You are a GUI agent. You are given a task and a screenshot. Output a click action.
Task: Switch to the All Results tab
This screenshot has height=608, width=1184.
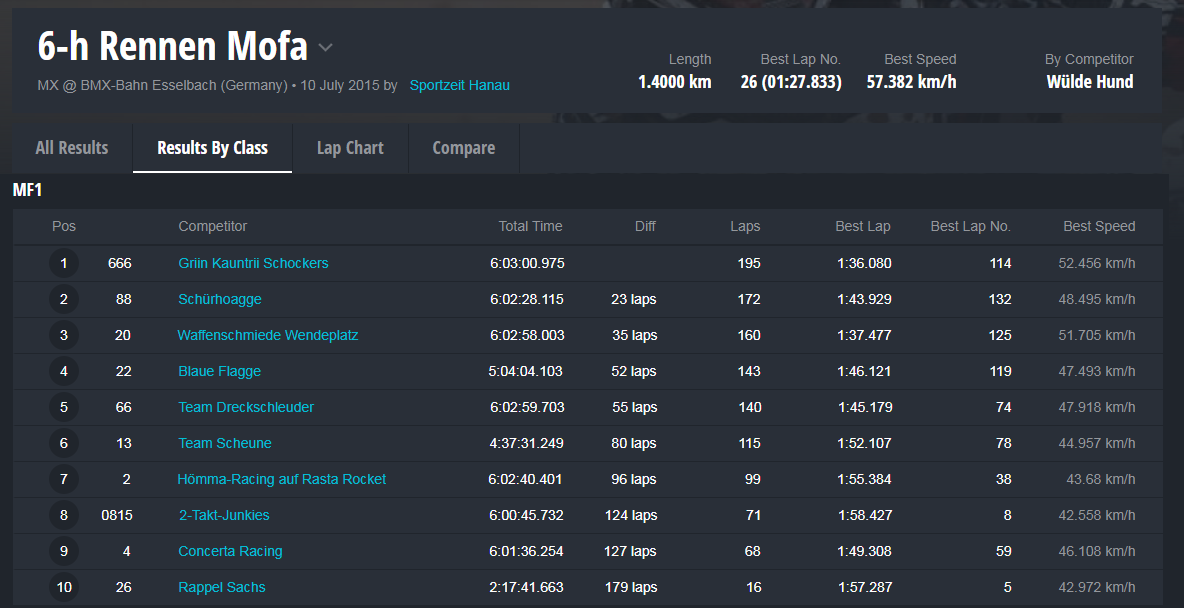(72, 148)
